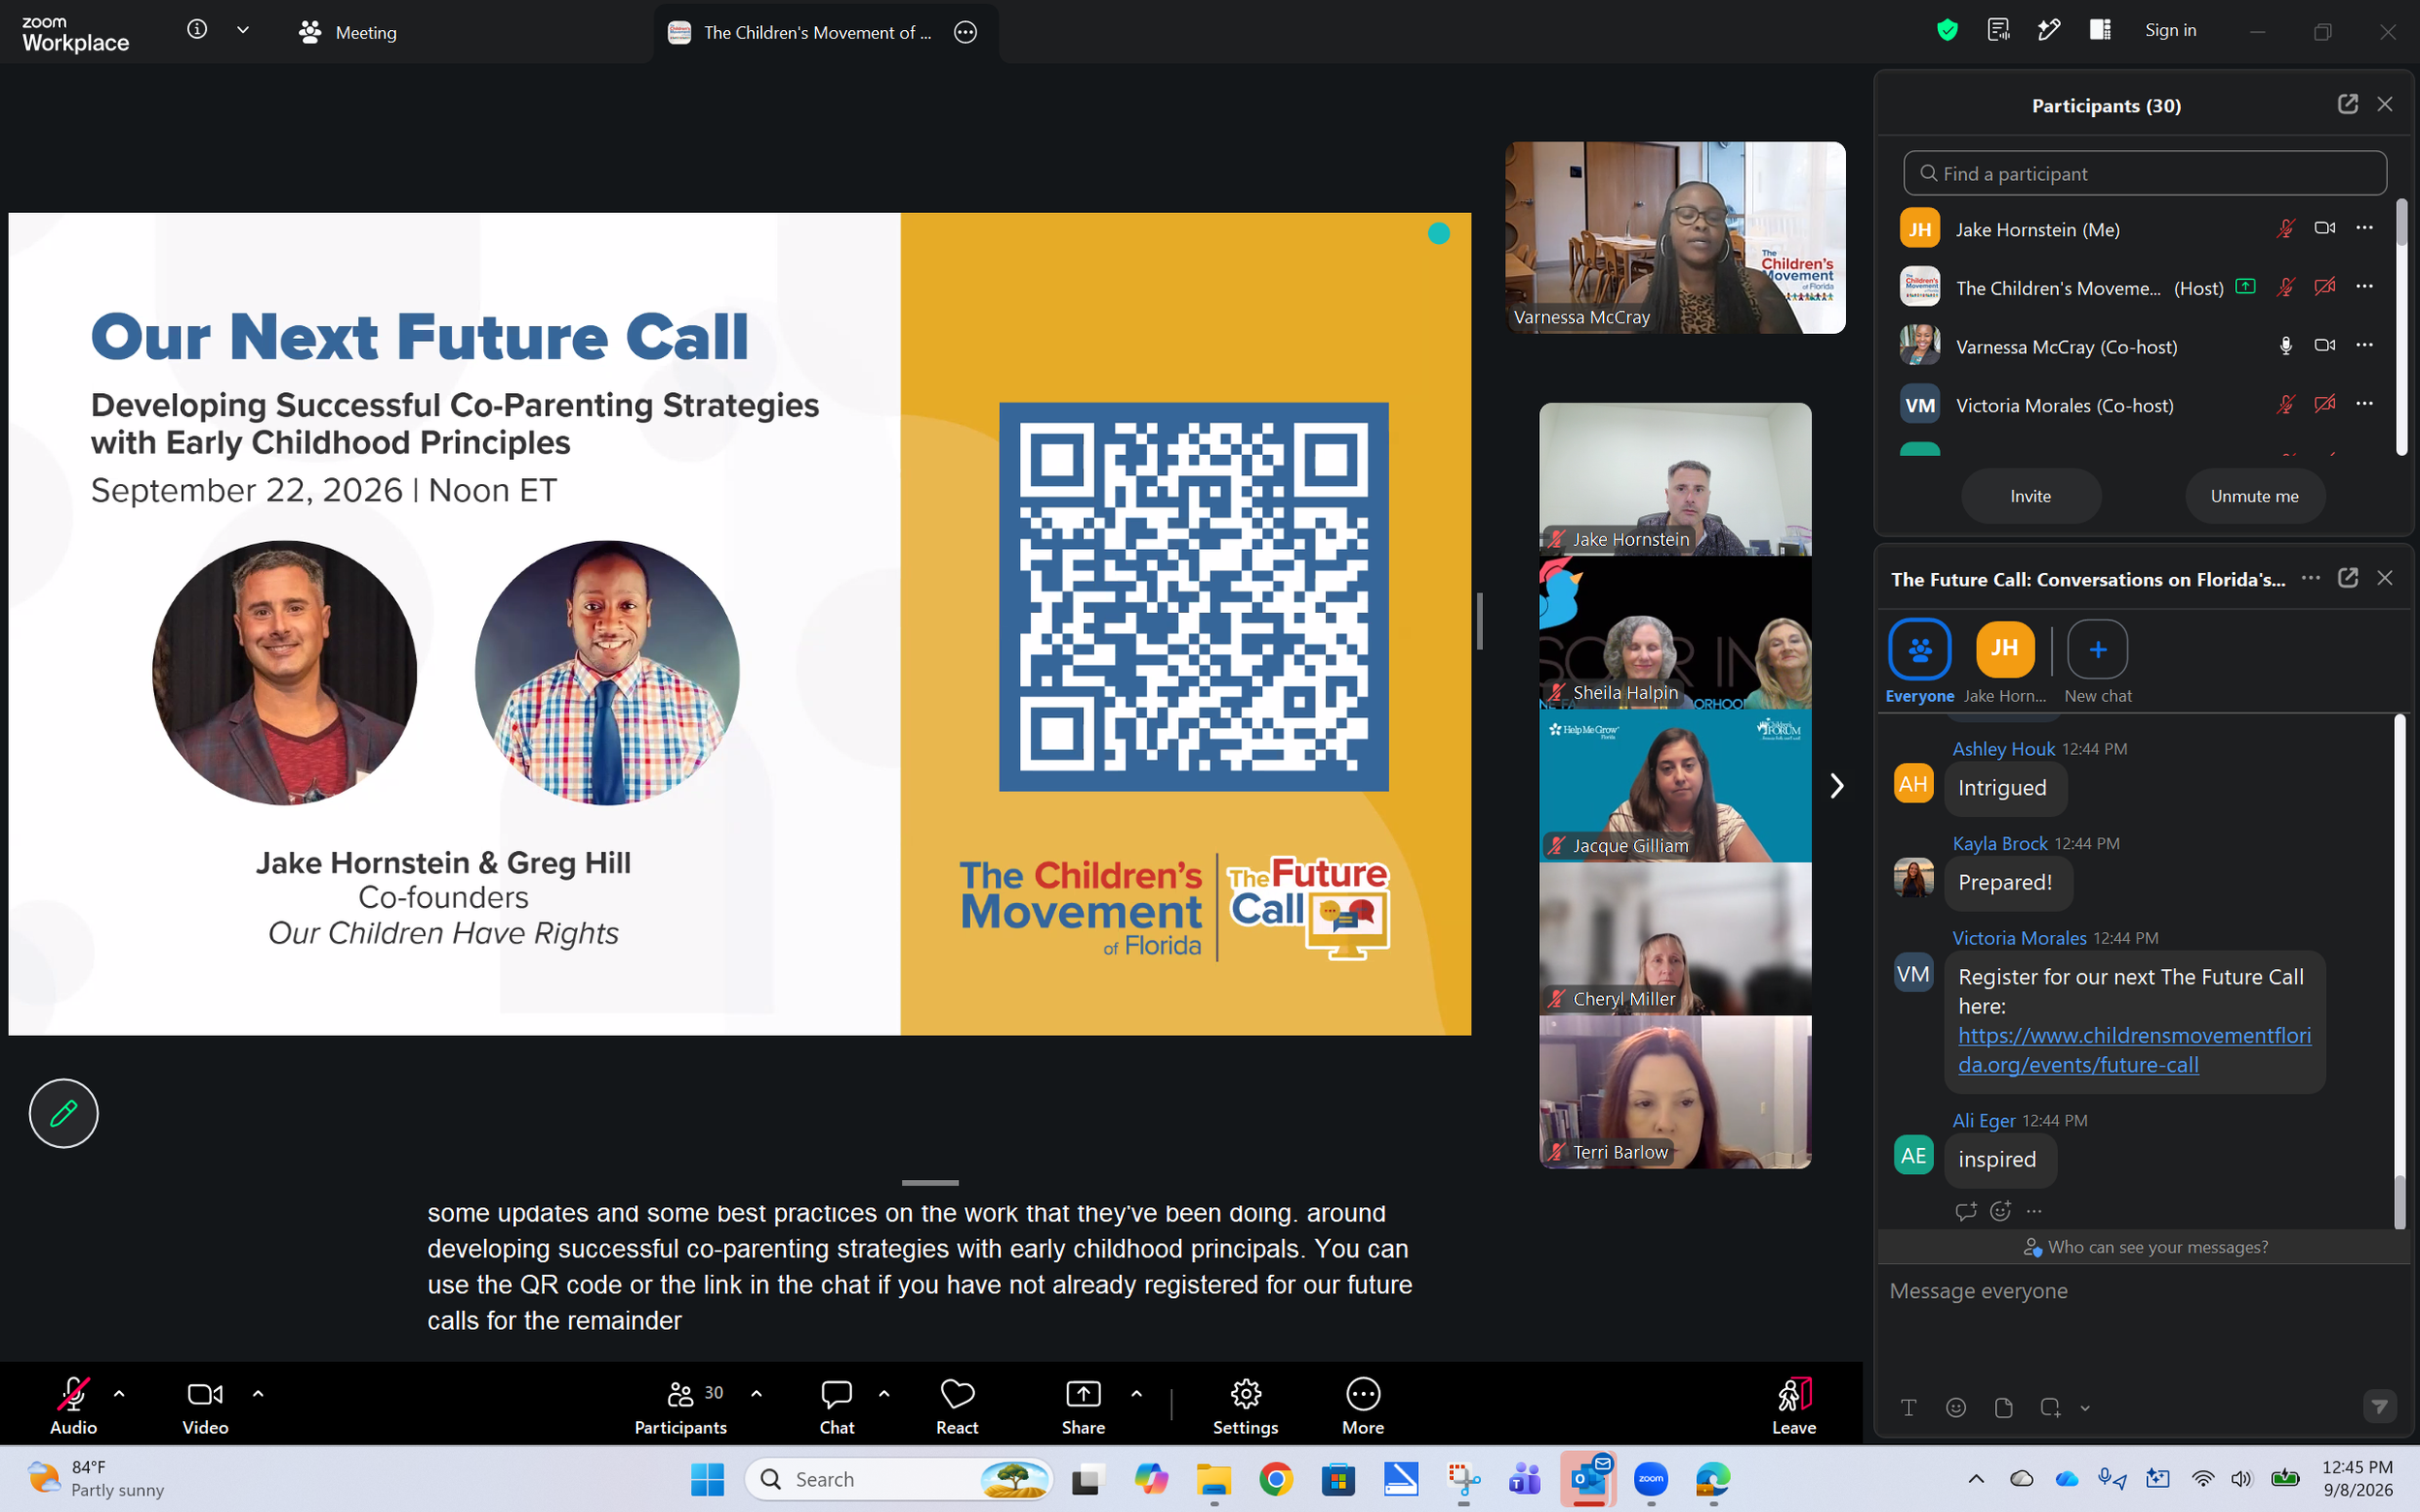Open the screenshot capture icon in chat
Image resolution: width=2420 pixels, height=1512 pixels.
[2050, 1408]
